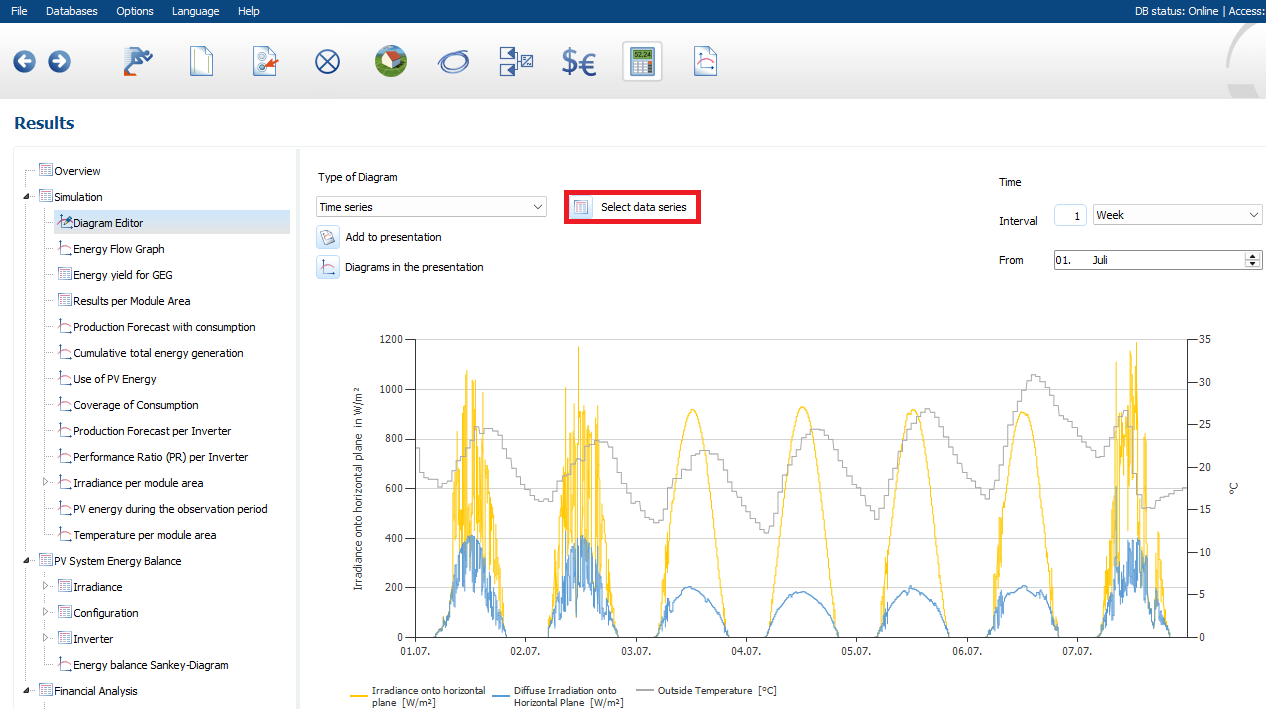Open the presentation diagram page icon

pos(705,62)
